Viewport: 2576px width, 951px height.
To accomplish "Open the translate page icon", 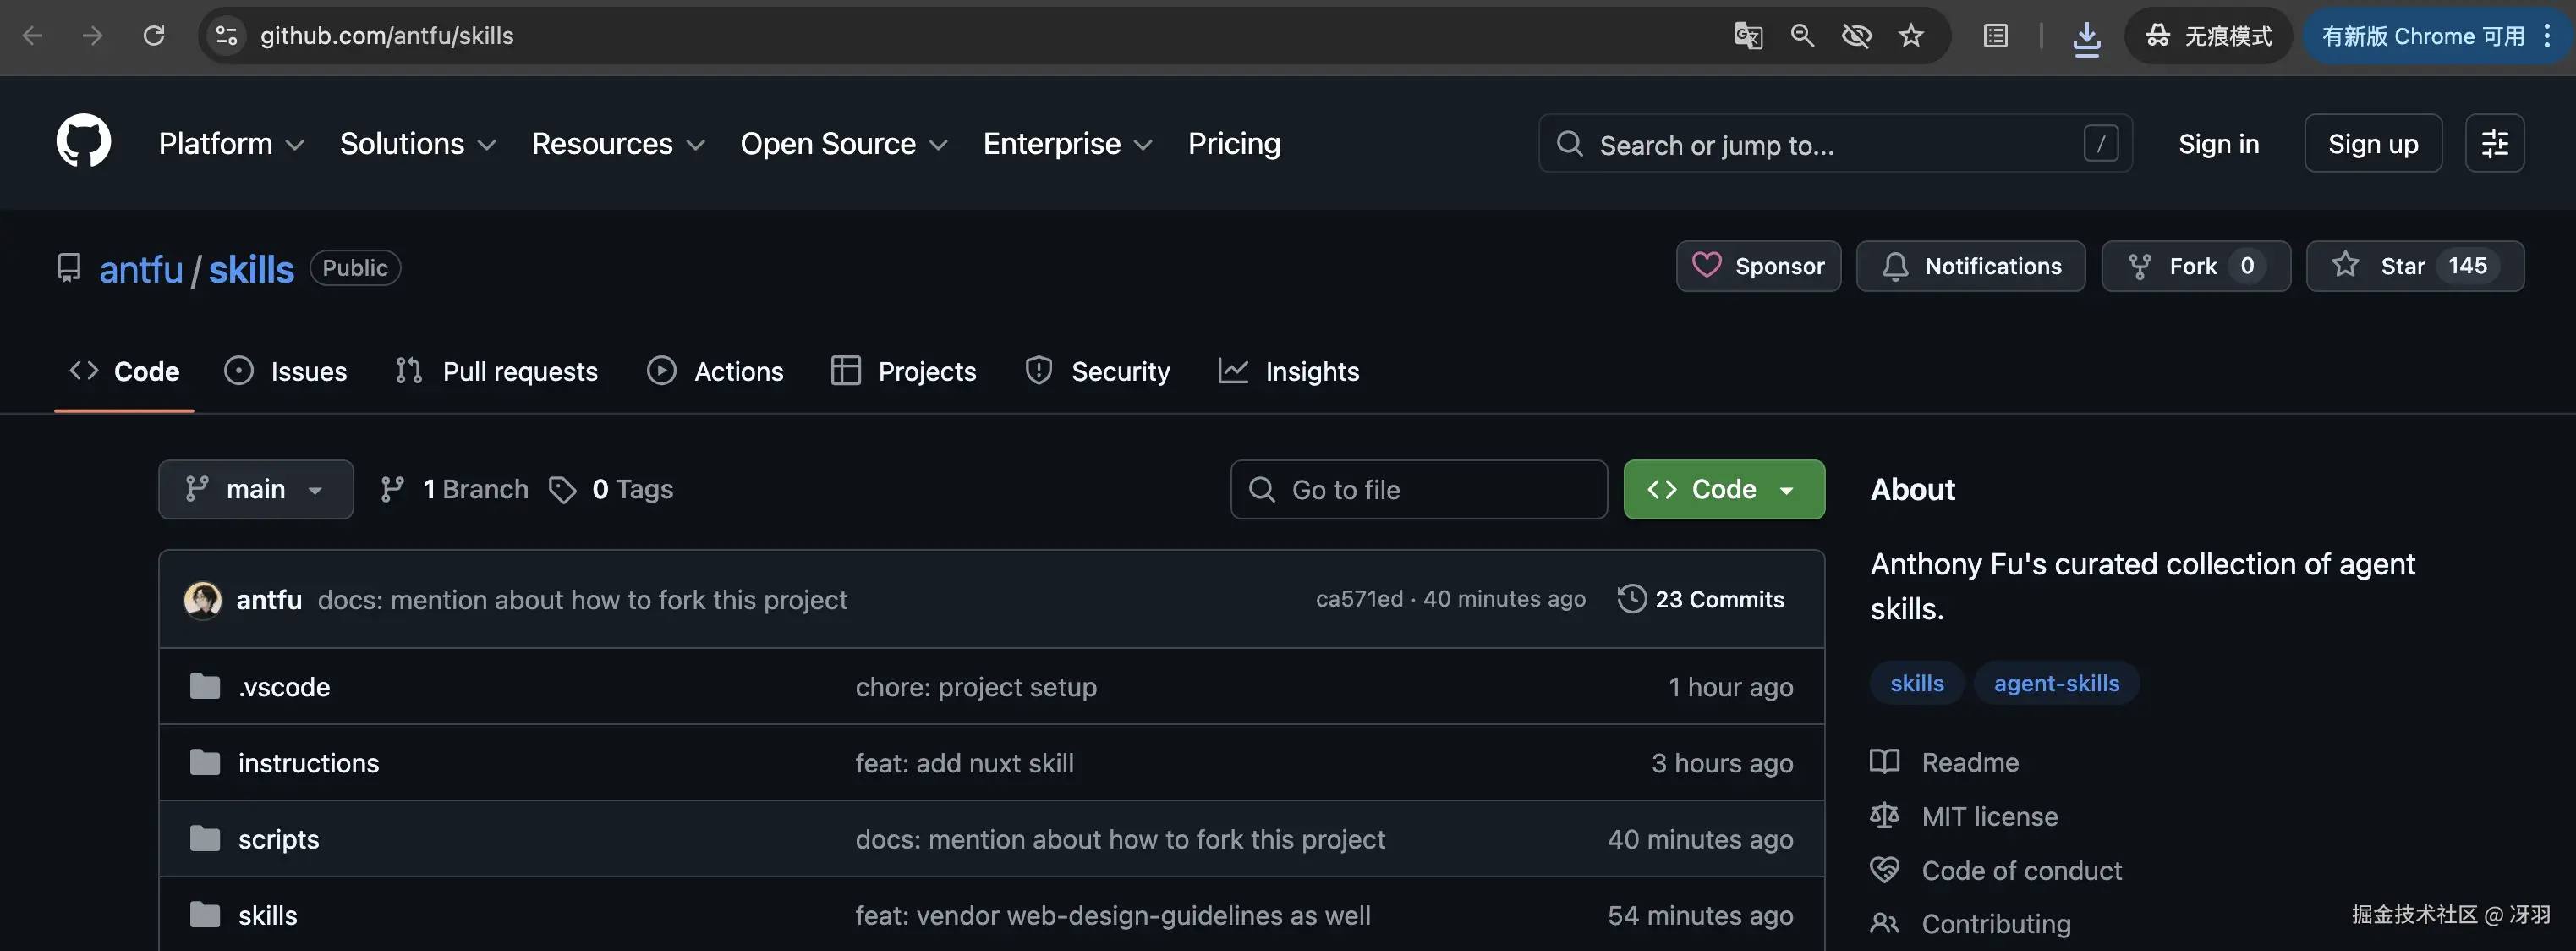I will click(x=1747, y=36).
